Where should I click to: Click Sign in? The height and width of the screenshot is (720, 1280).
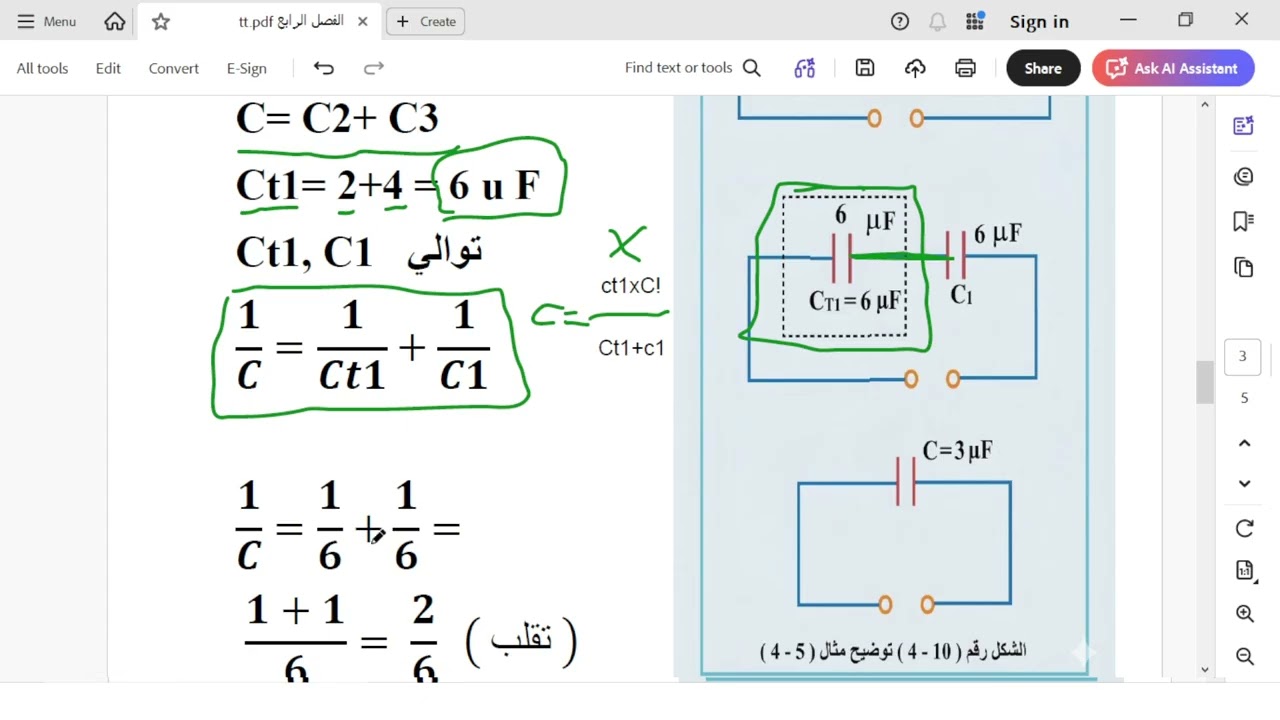pos(1039,21)
